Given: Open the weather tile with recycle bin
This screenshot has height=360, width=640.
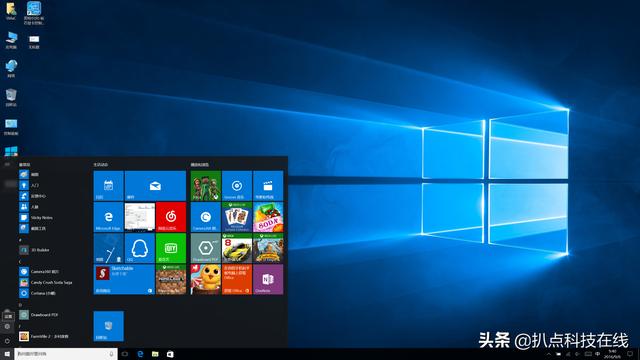Looking at the screenshot, I should click(x=108, y=248).
